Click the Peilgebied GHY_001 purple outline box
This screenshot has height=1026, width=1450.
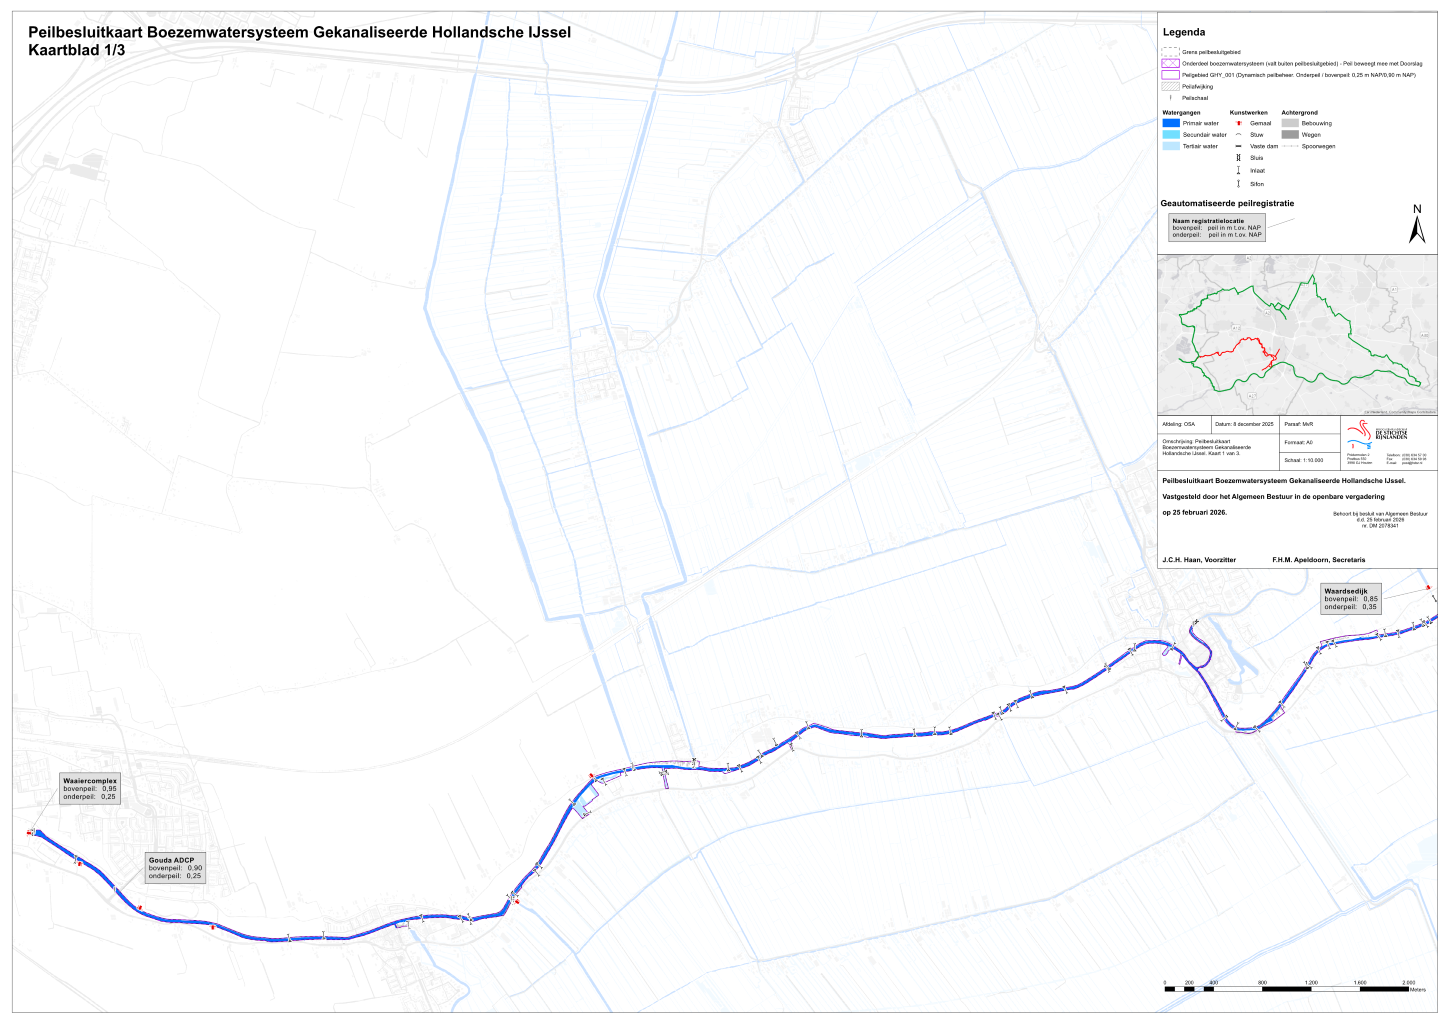click(1170, 75)
